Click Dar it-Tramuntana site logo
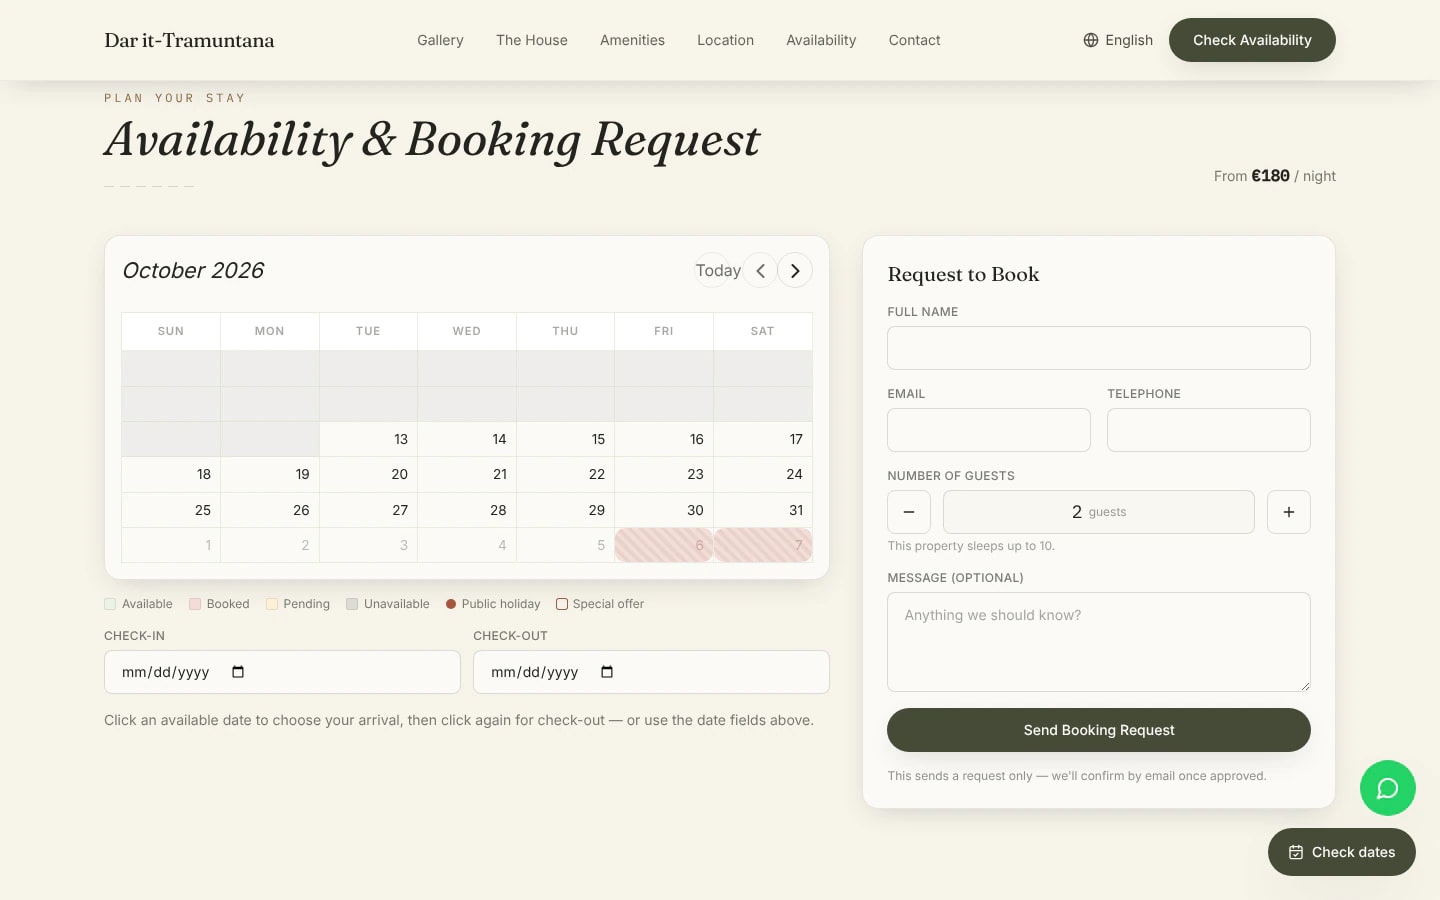 point(189,40)
